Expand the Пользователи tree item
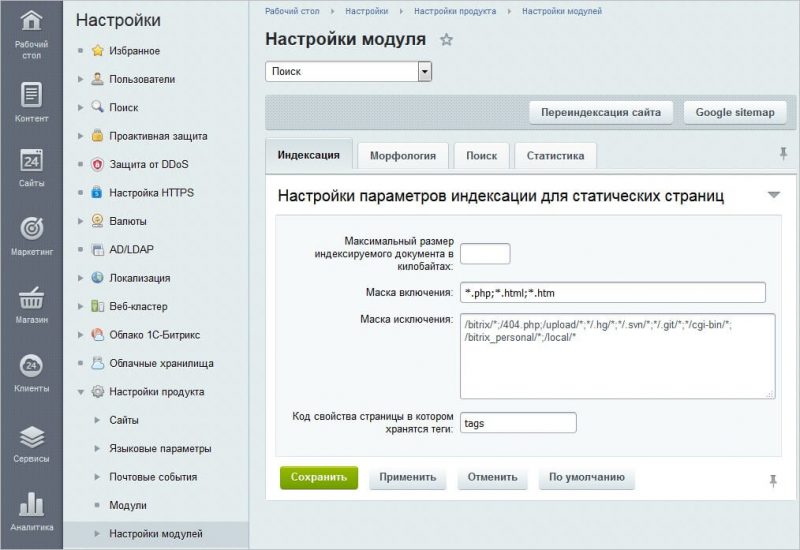The image size is (800, 550). pyautogui.click(x=81, y=79)
